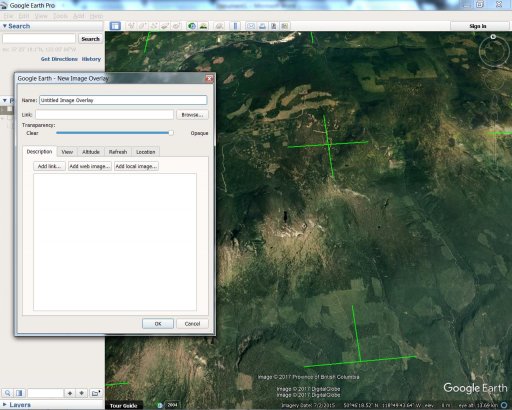The height and width of the screenshot is (410, 512).
Task: Select the Add Placemark tool
Action: (x=131, y=26)
